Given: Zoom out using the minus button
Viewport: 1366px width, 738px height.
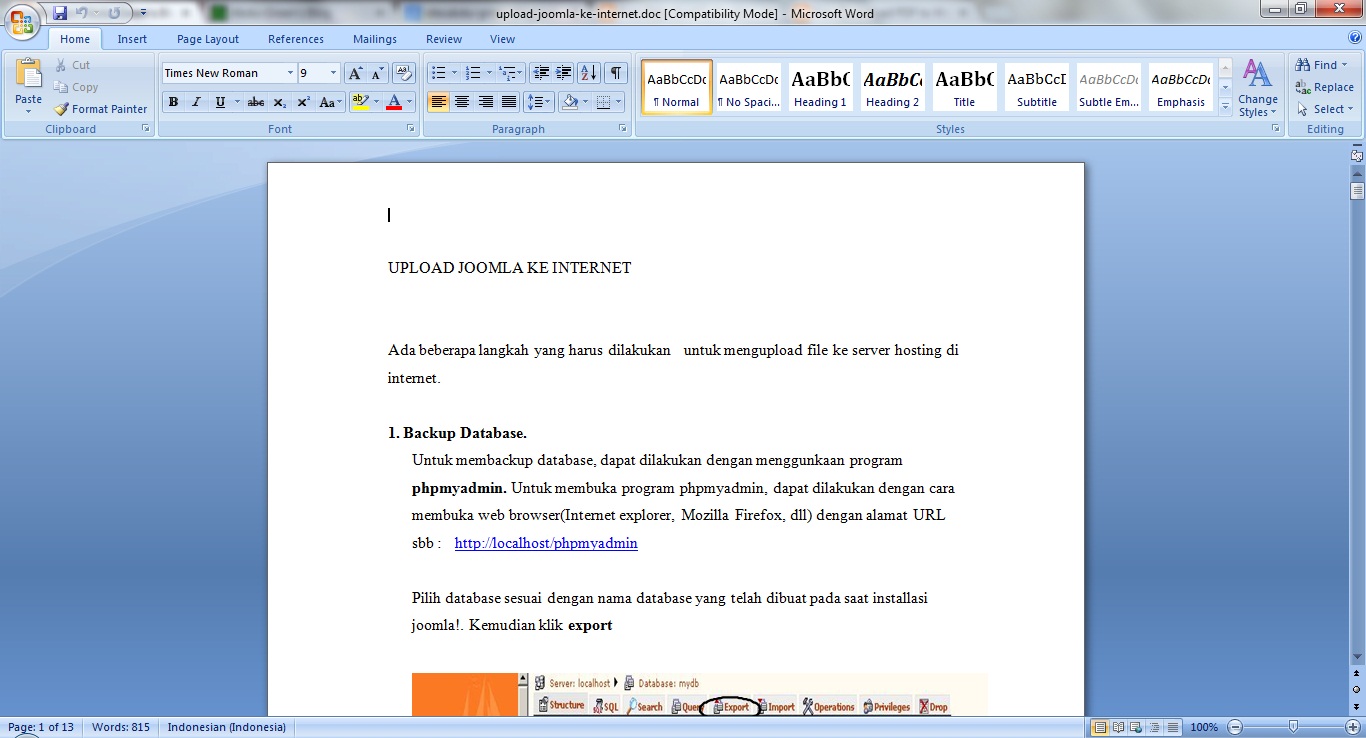Looking at the screenshot, I should [1236, 727].
